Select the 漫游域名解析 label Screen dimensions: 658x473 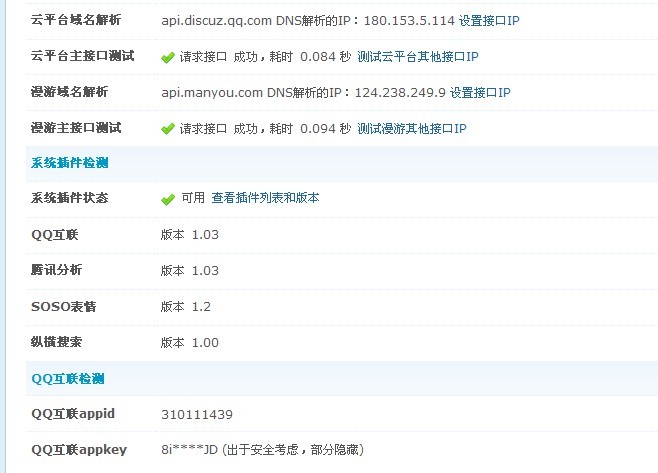[69, 91]
